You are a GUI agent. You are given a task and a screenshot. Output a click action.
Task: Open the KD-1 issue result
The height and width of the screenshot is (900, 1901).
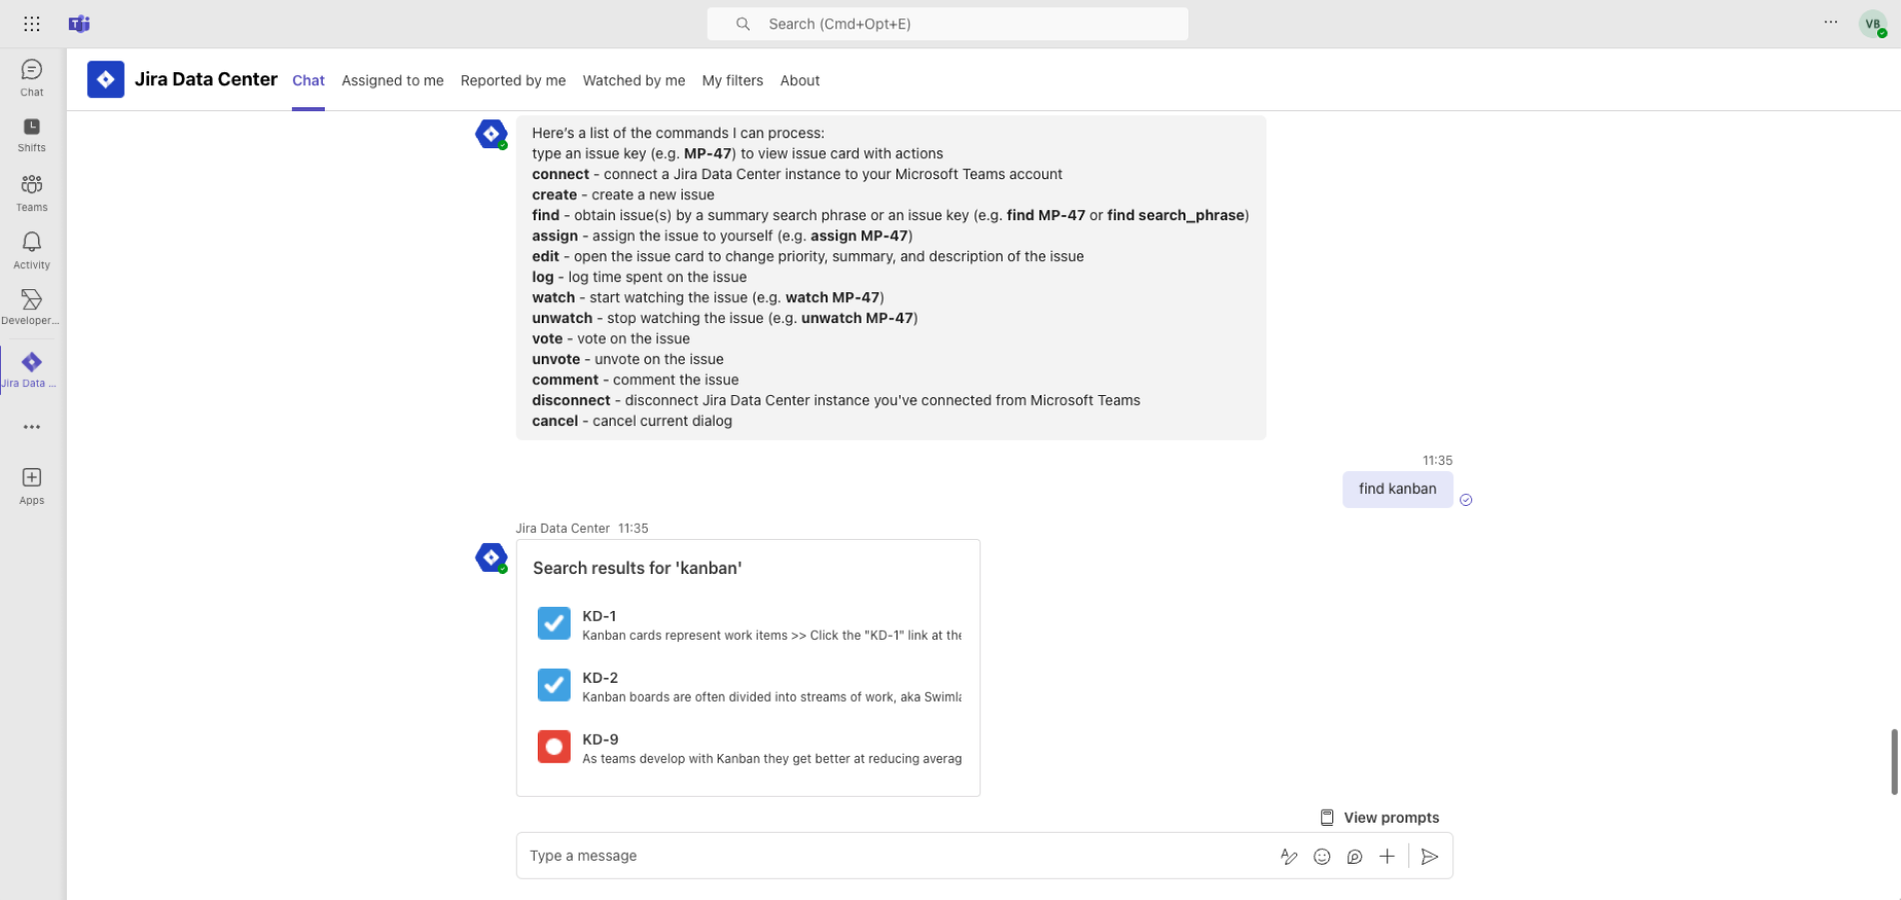coord(749,624)
